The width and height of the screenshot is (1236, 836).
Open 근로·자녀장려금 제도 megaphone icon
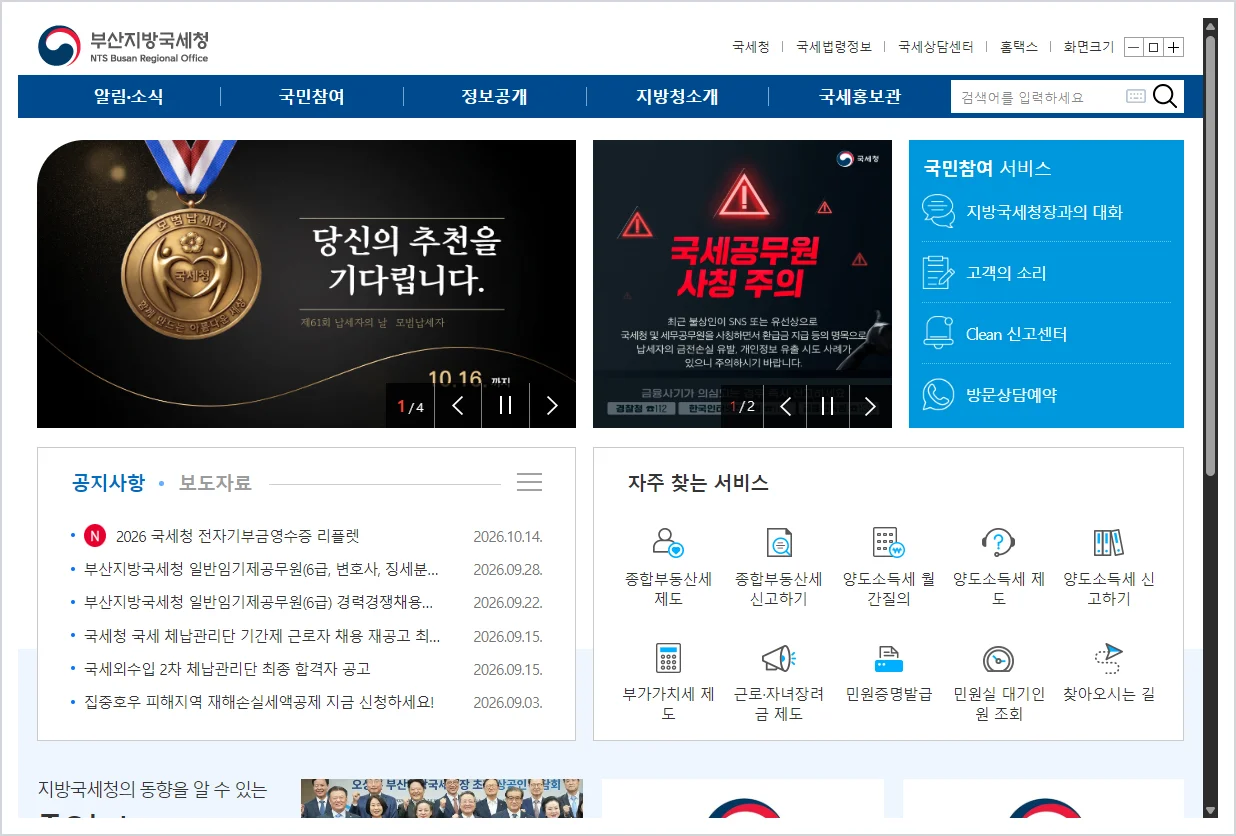coord(779,658)
